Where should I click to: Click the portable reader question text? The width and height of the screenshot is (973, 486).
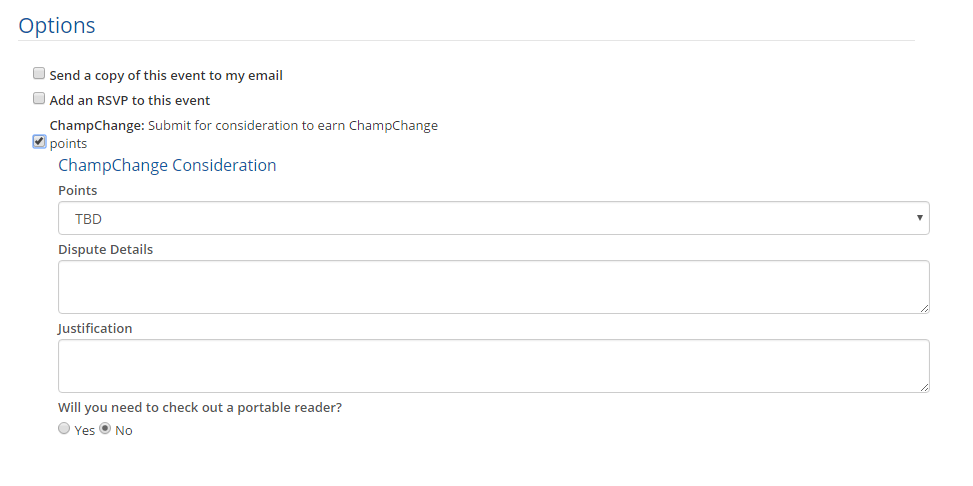click(207, 407)
